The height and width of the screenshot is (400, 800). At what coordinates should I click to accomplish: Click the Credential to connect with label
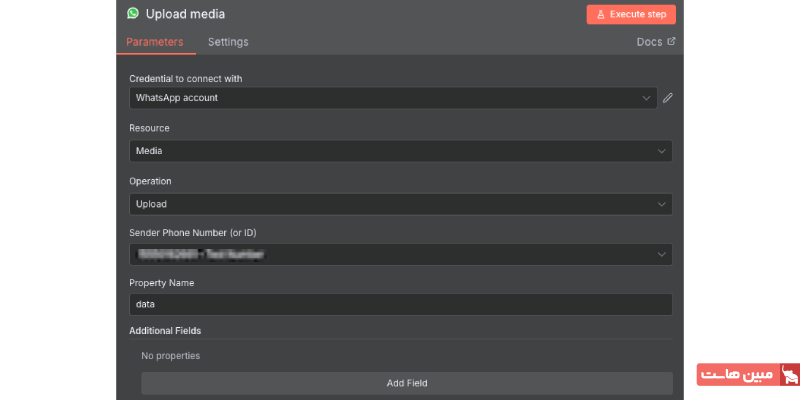(185, 78)
